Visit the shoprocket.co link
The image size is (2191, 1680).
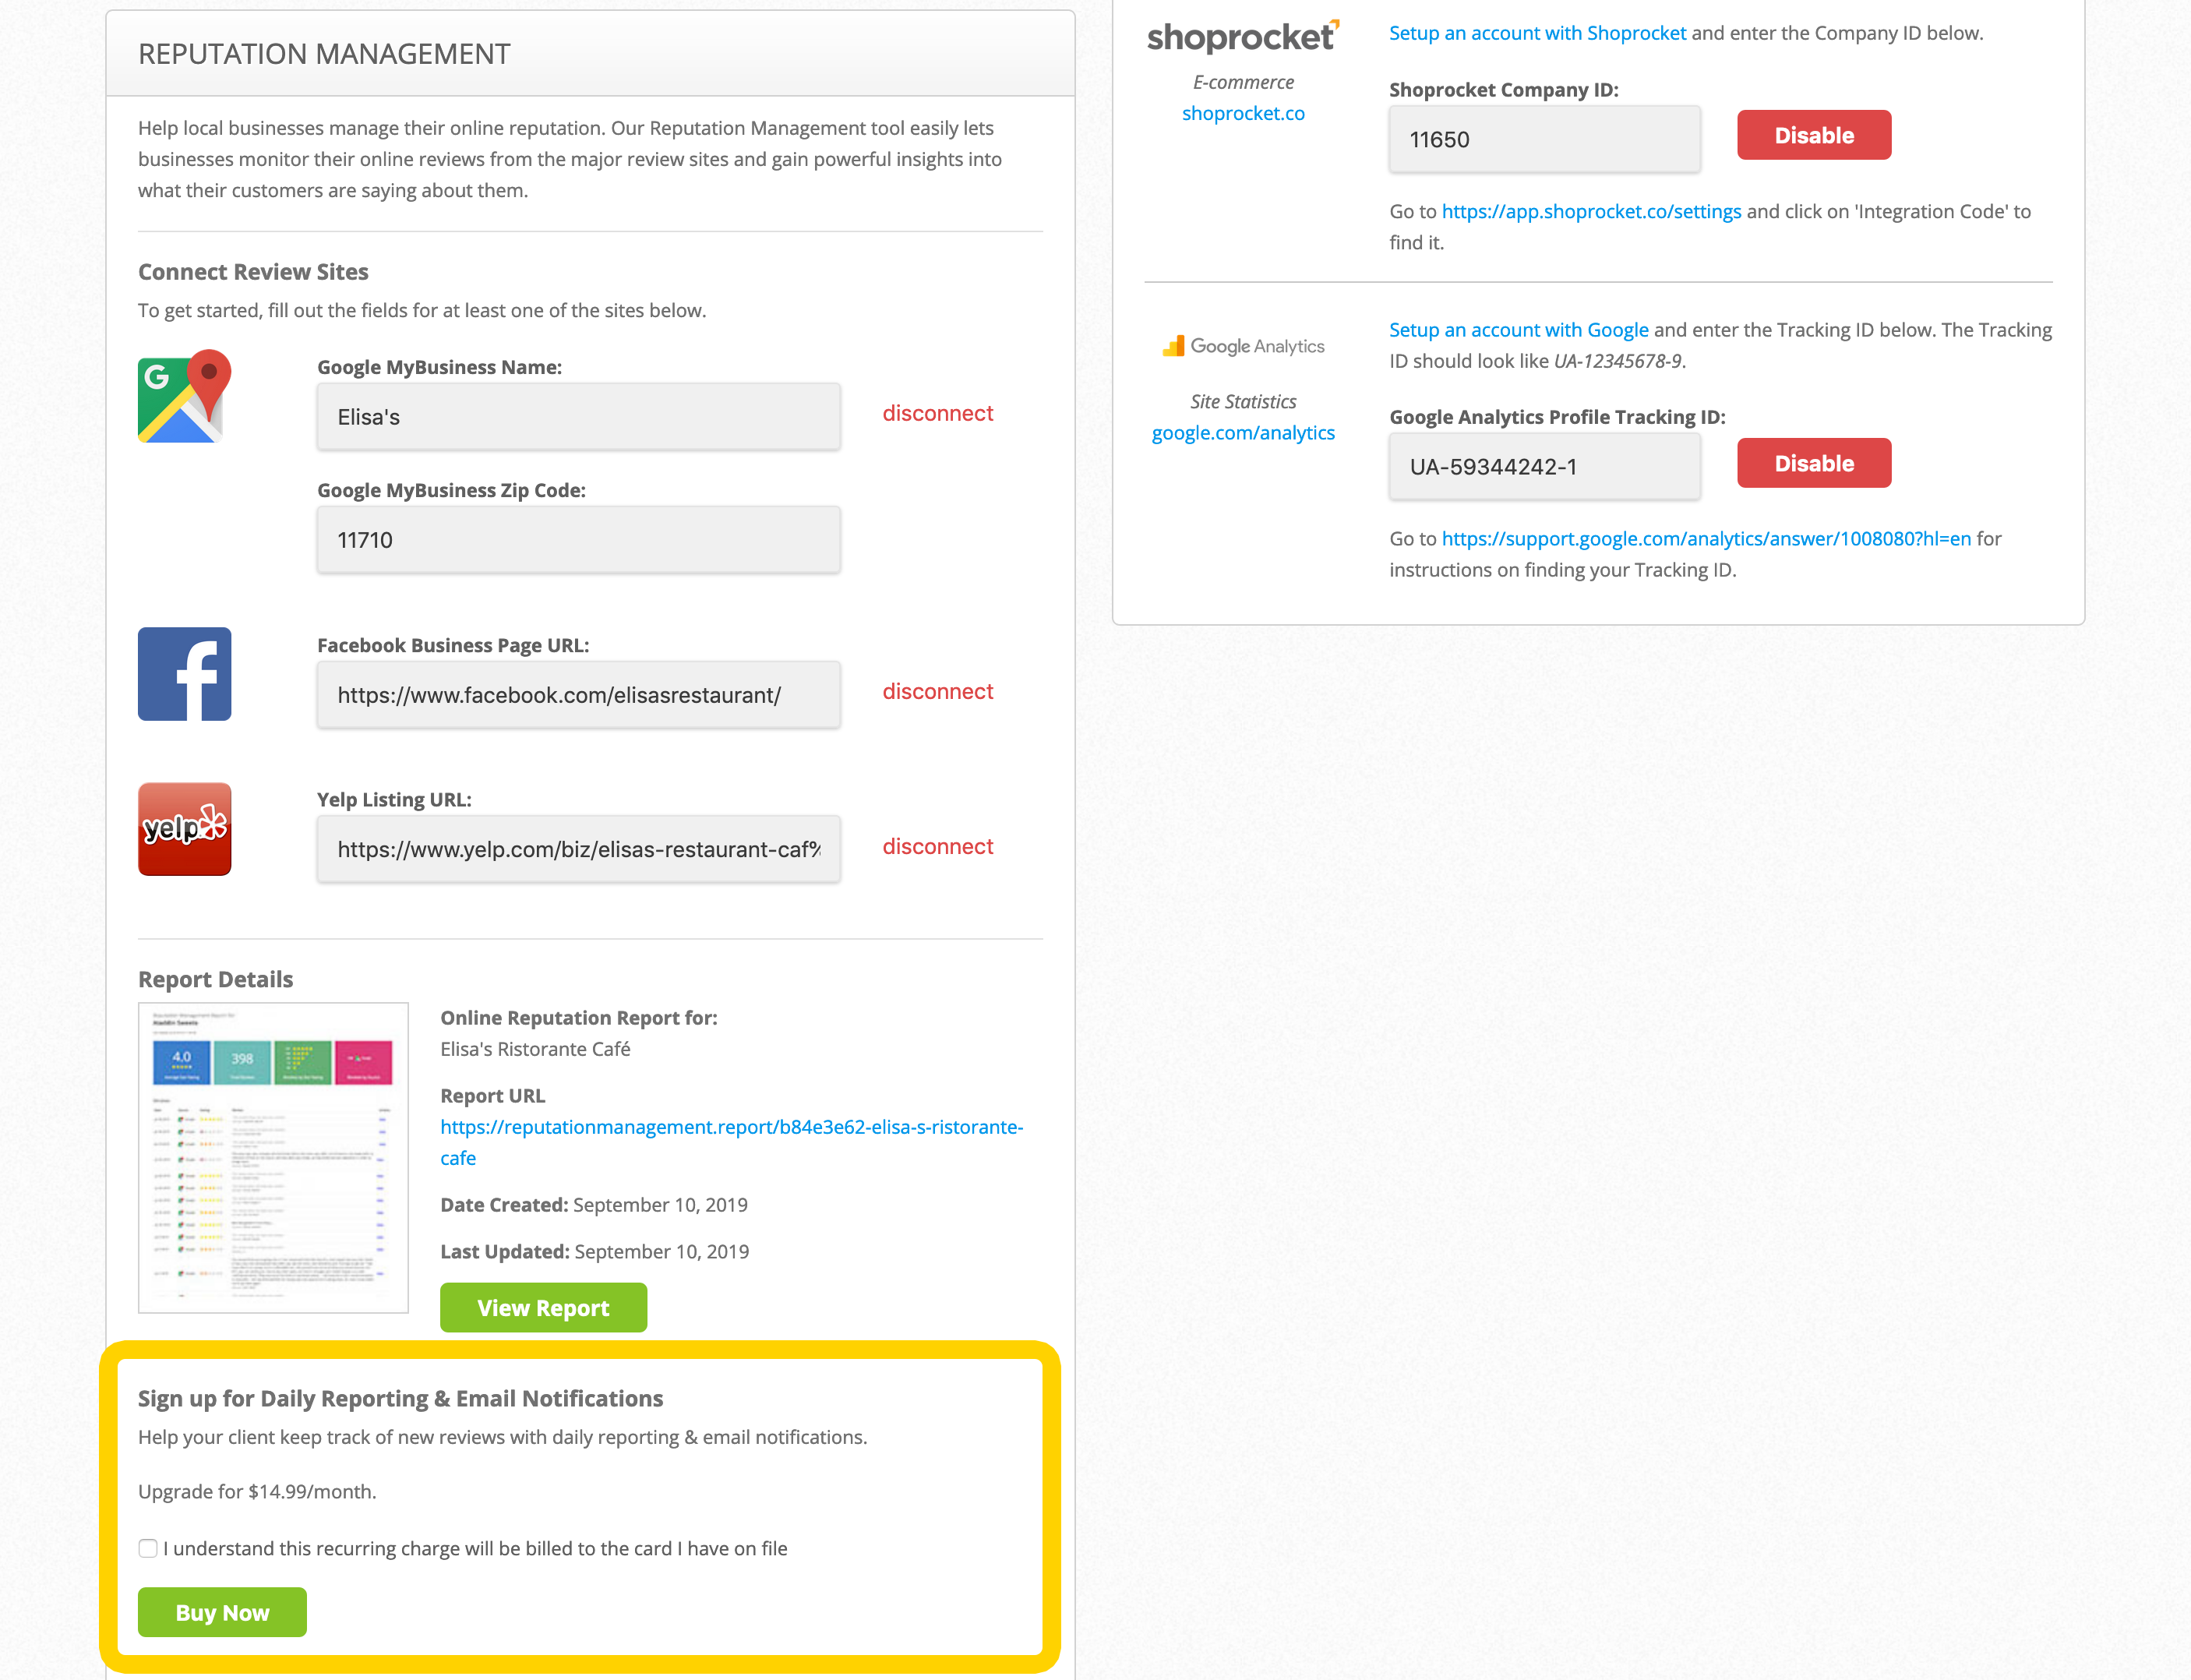(1242, 113)
